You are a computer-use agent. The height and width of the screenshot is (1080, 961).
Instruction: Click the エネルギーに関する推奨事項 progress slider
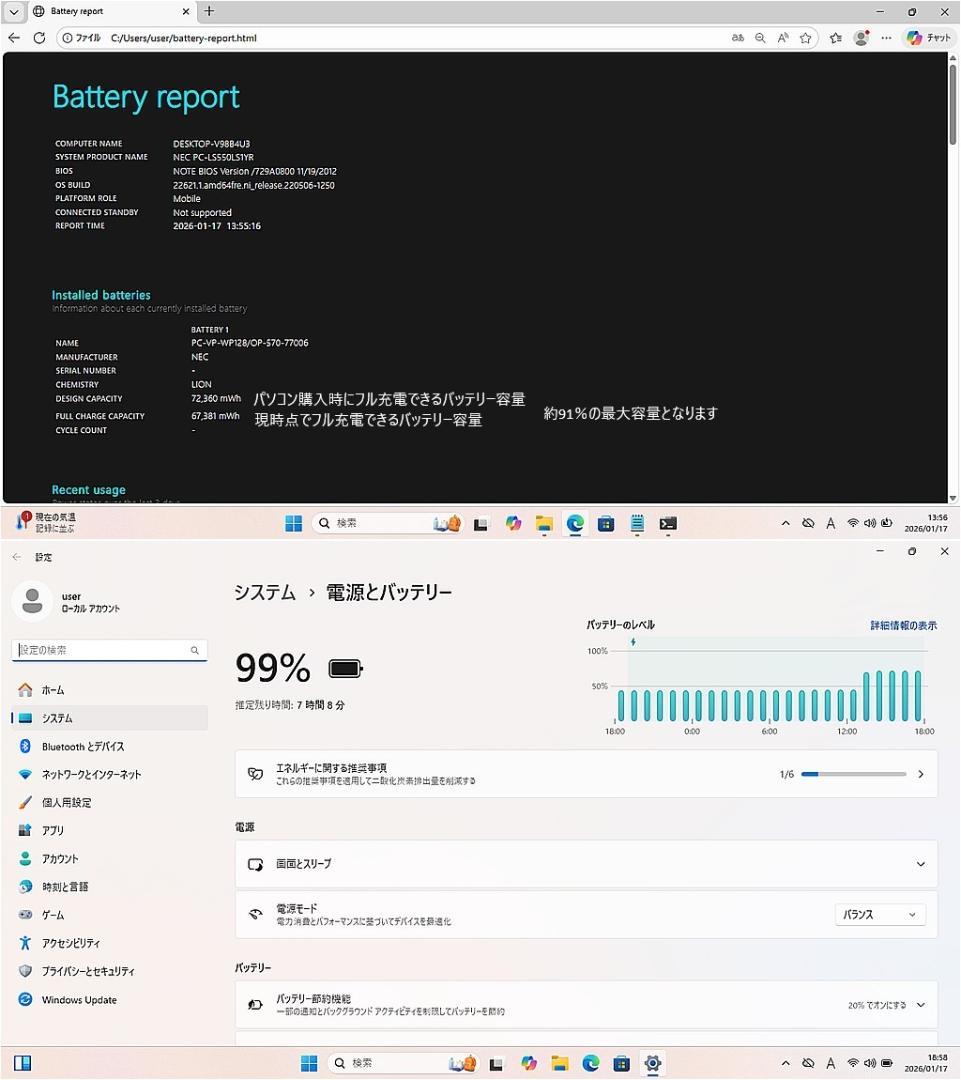click(x=853, y=773)
